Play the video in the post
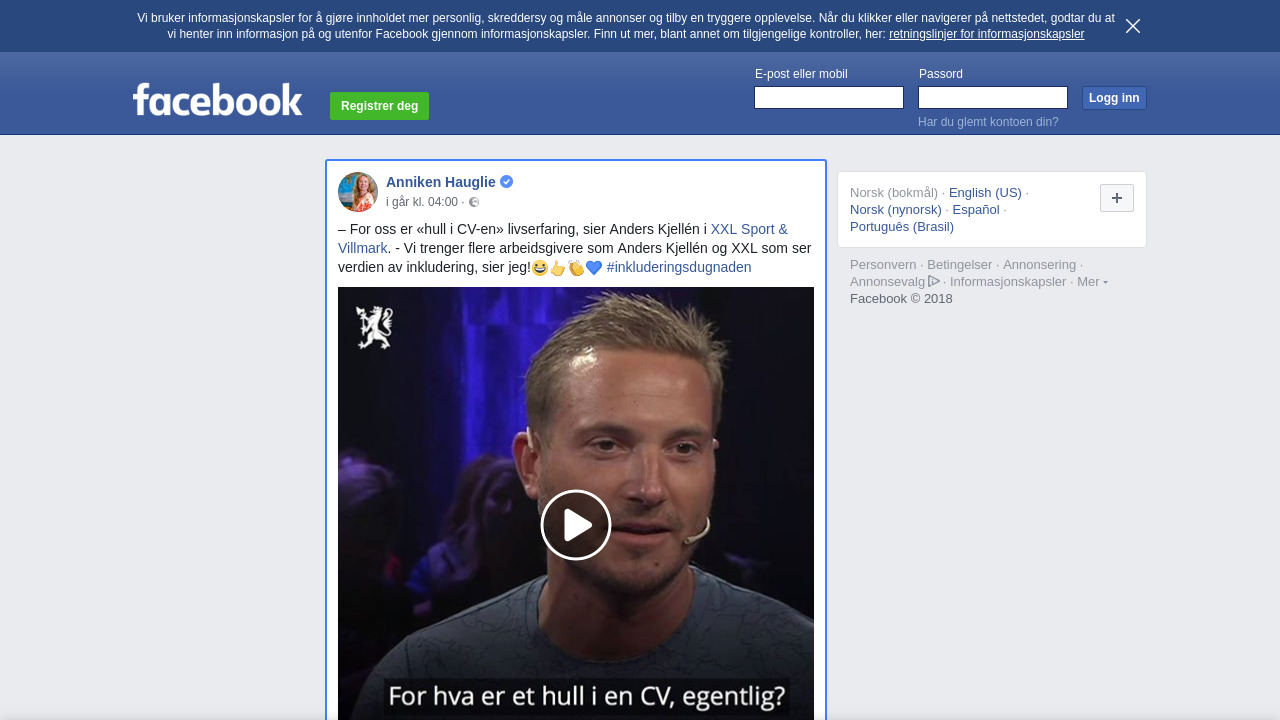Viewport: 1280px width, 720px height. [576, 525]
